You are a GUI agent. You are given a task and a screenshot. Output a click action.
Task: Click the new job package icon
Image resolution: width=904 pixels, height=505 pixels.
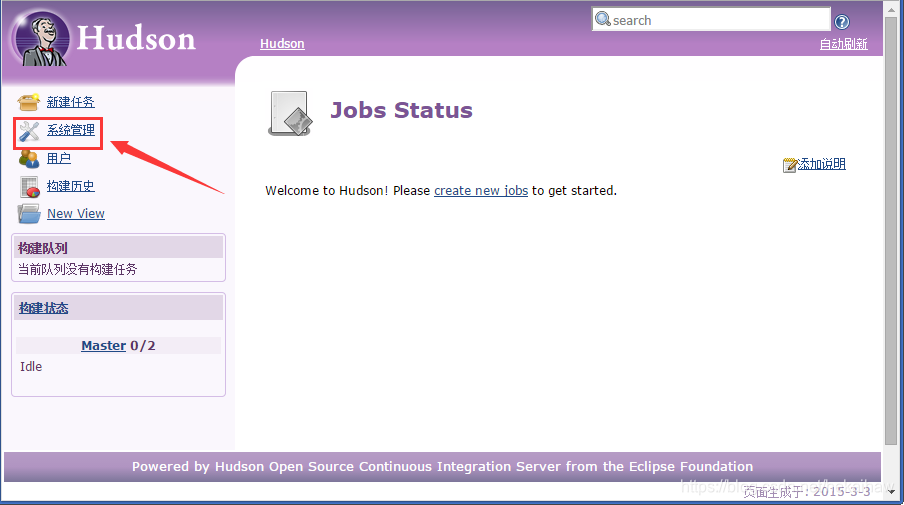(x=28, y=101)
